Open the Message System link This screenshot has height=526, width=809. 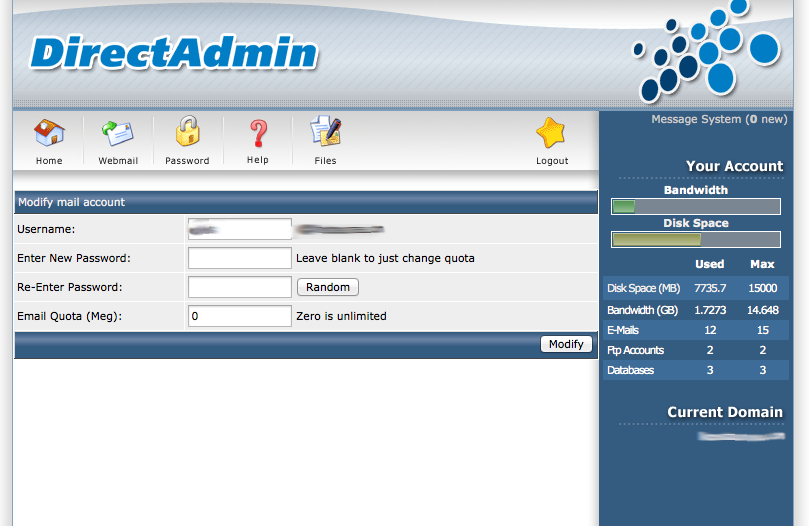coord(719,119)
